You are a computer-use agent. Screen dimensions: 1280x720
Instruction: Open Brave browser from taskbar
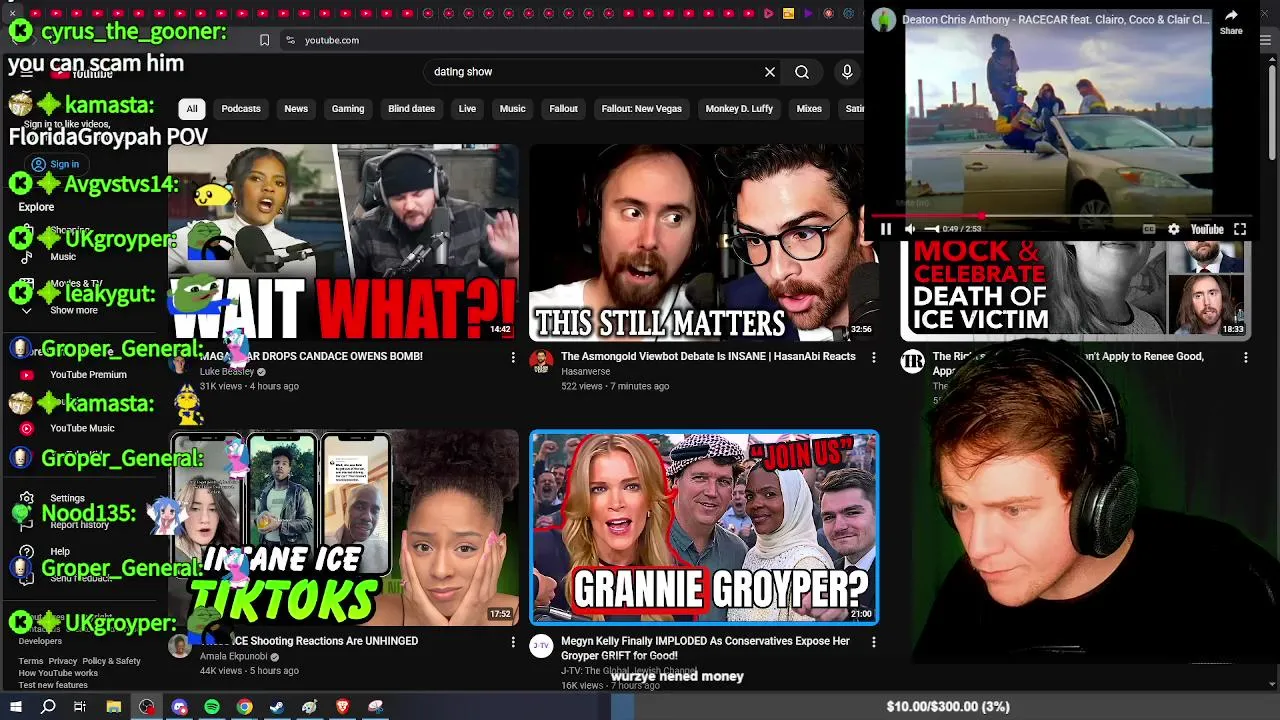pyautogui.click(x=342, y=707)
